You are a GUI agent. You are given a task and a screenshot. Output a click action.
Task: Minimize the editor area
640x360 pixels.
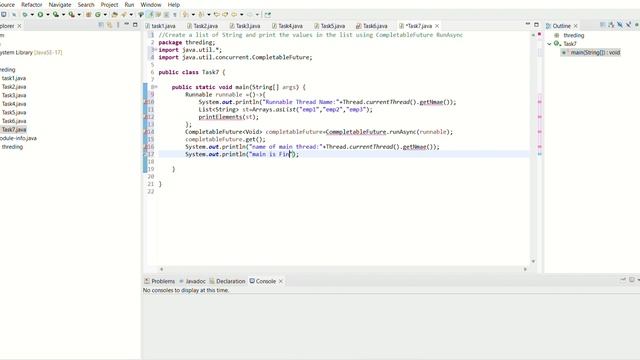pos(528,24)
